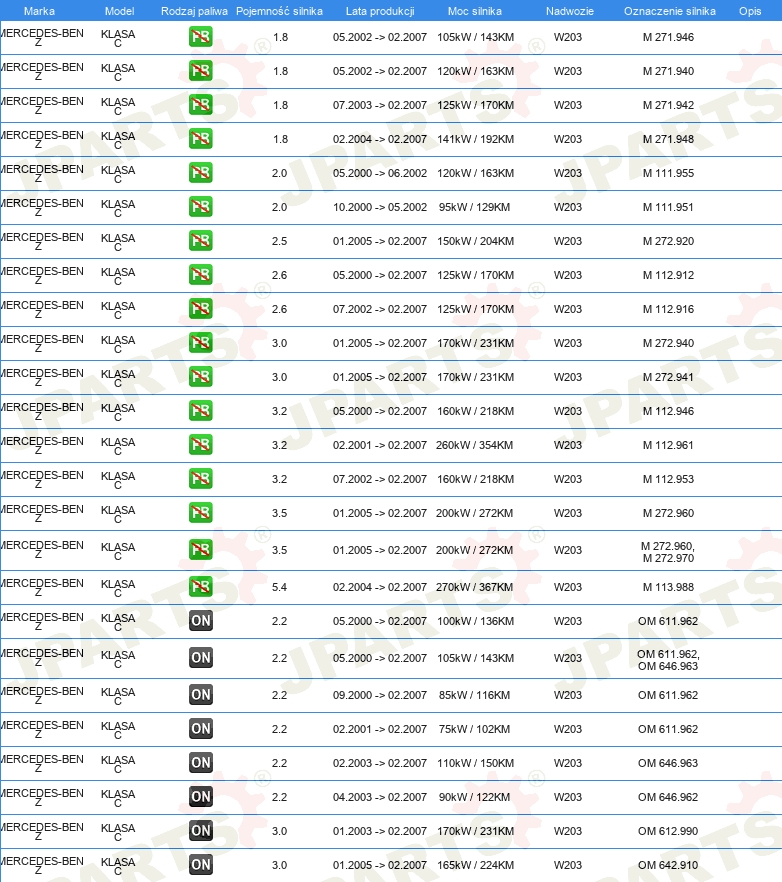Click diesel ON icon in OM 646.963 110kW row

tap(201, 763)
